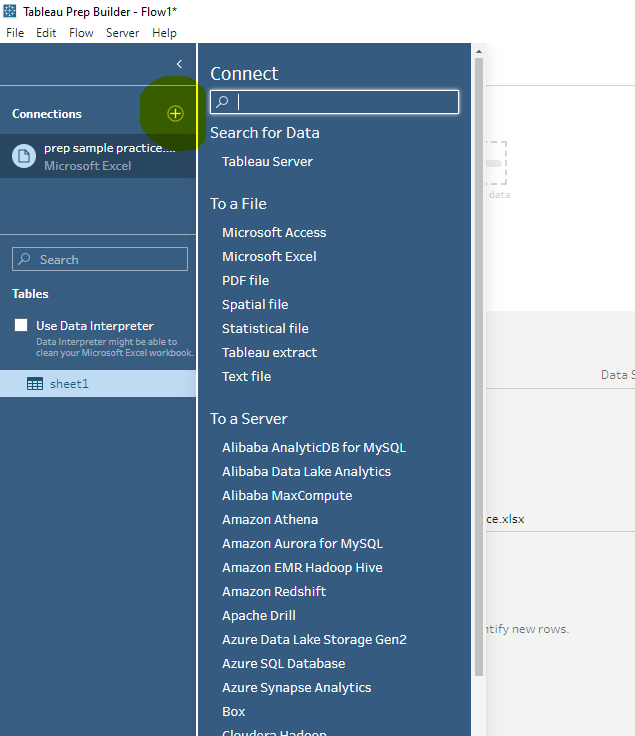Select Alibaba Data Lake Analytics

tap(306, 472)
